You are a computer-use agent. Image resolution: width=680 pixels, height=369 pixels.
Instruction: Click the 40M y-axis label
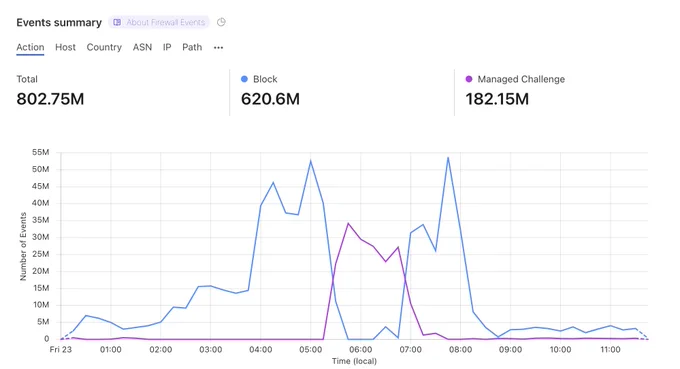coord(40,203)
